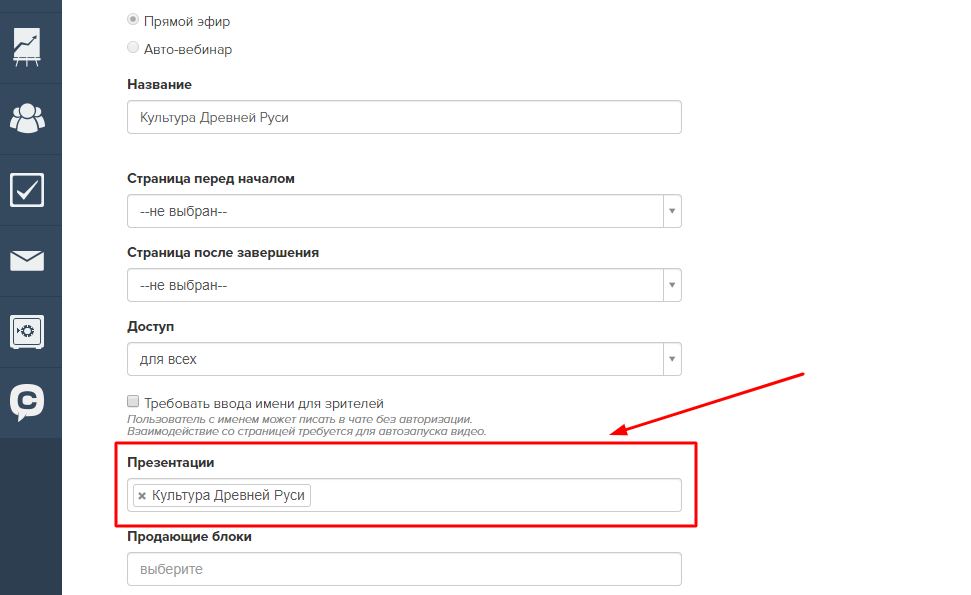971x595 pixels.
Task: Expand the Страница перед началом dropdown arrow
Action: 672,211
